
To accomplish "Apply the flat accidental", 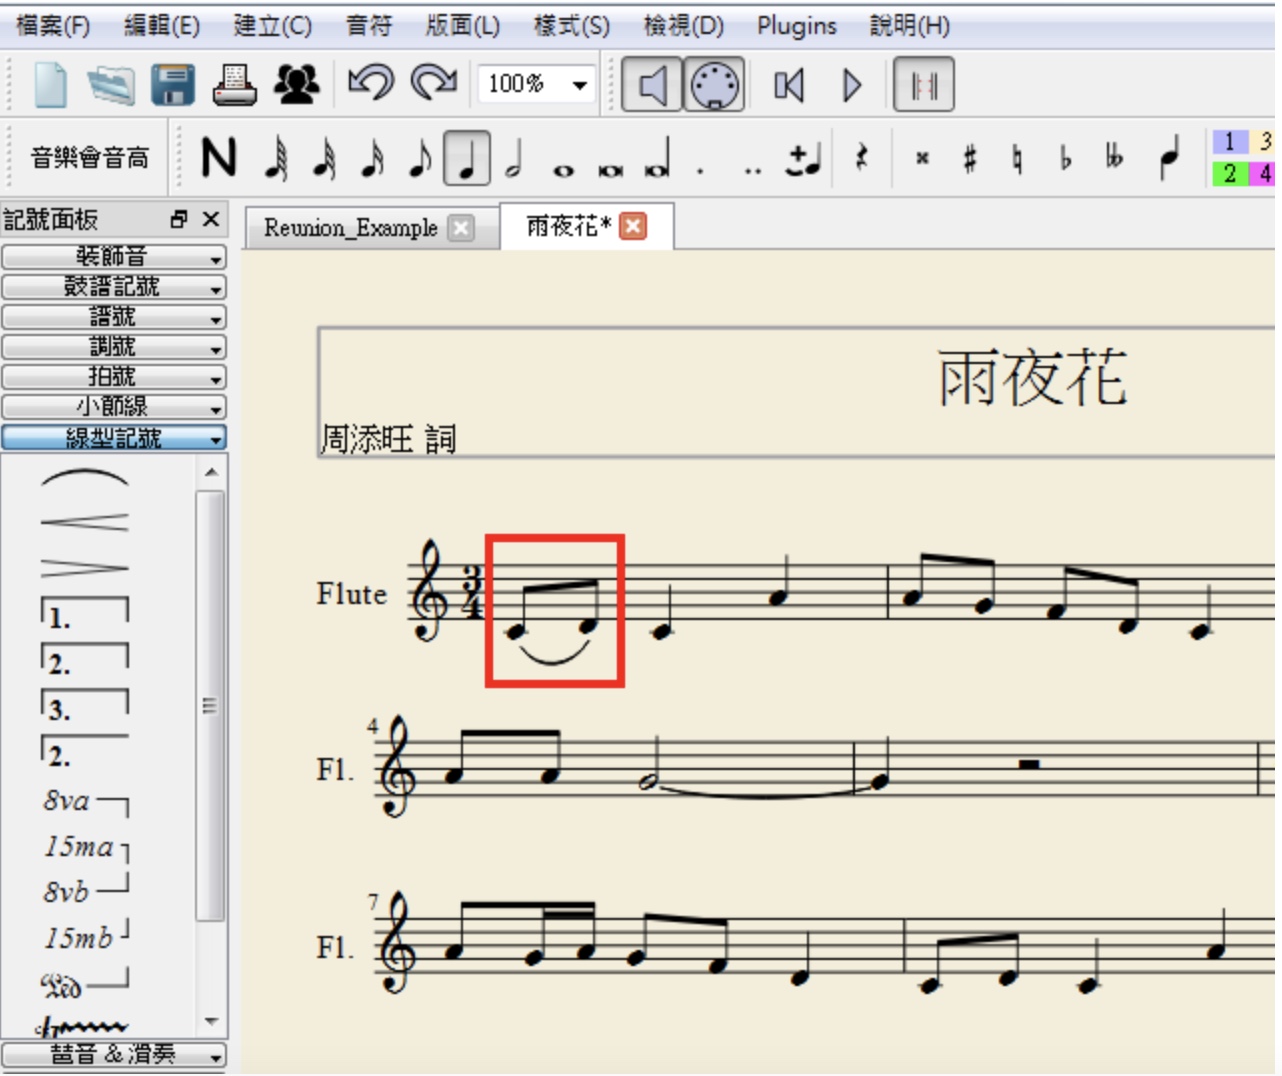I will click(x=1065, y=158).
